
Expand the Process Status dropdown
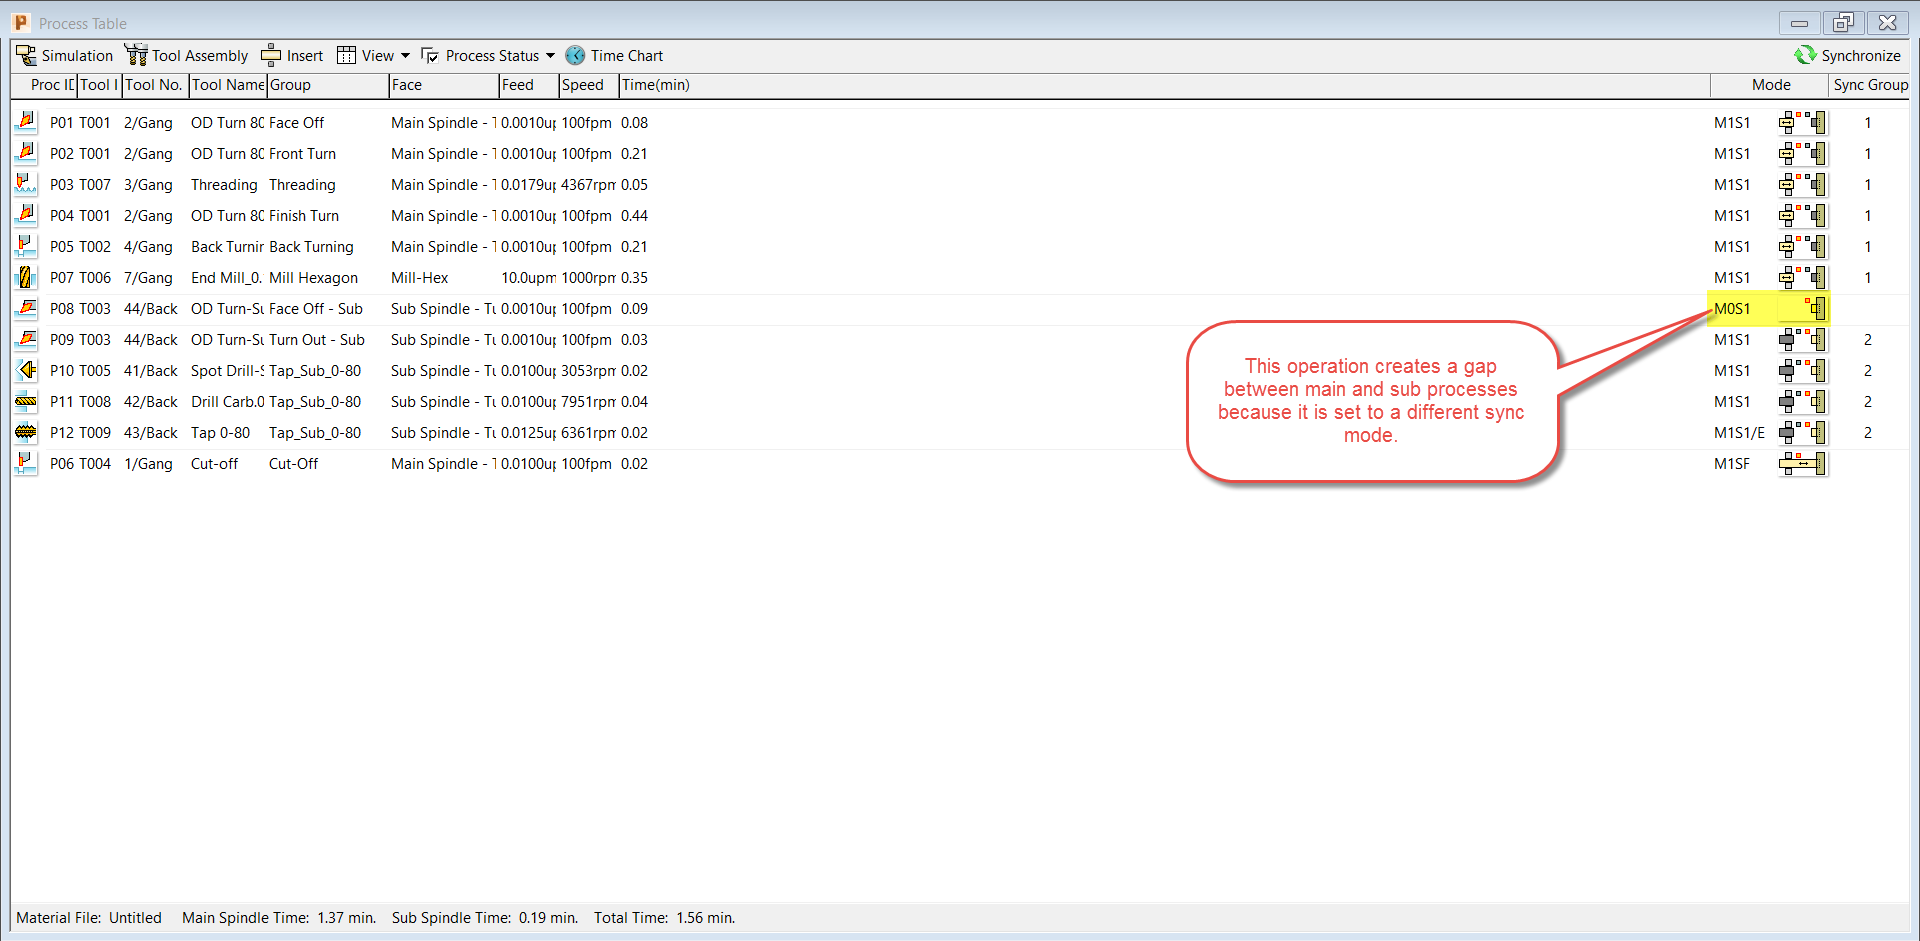[x=487, y=55]
